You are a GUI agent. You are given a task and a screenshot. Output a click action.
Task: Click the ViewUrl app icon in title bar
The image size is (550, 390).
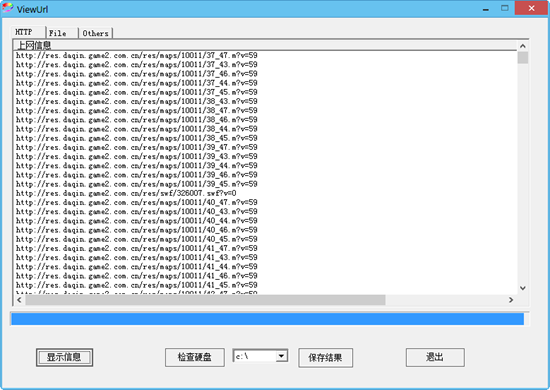click(x=8, y=8)
